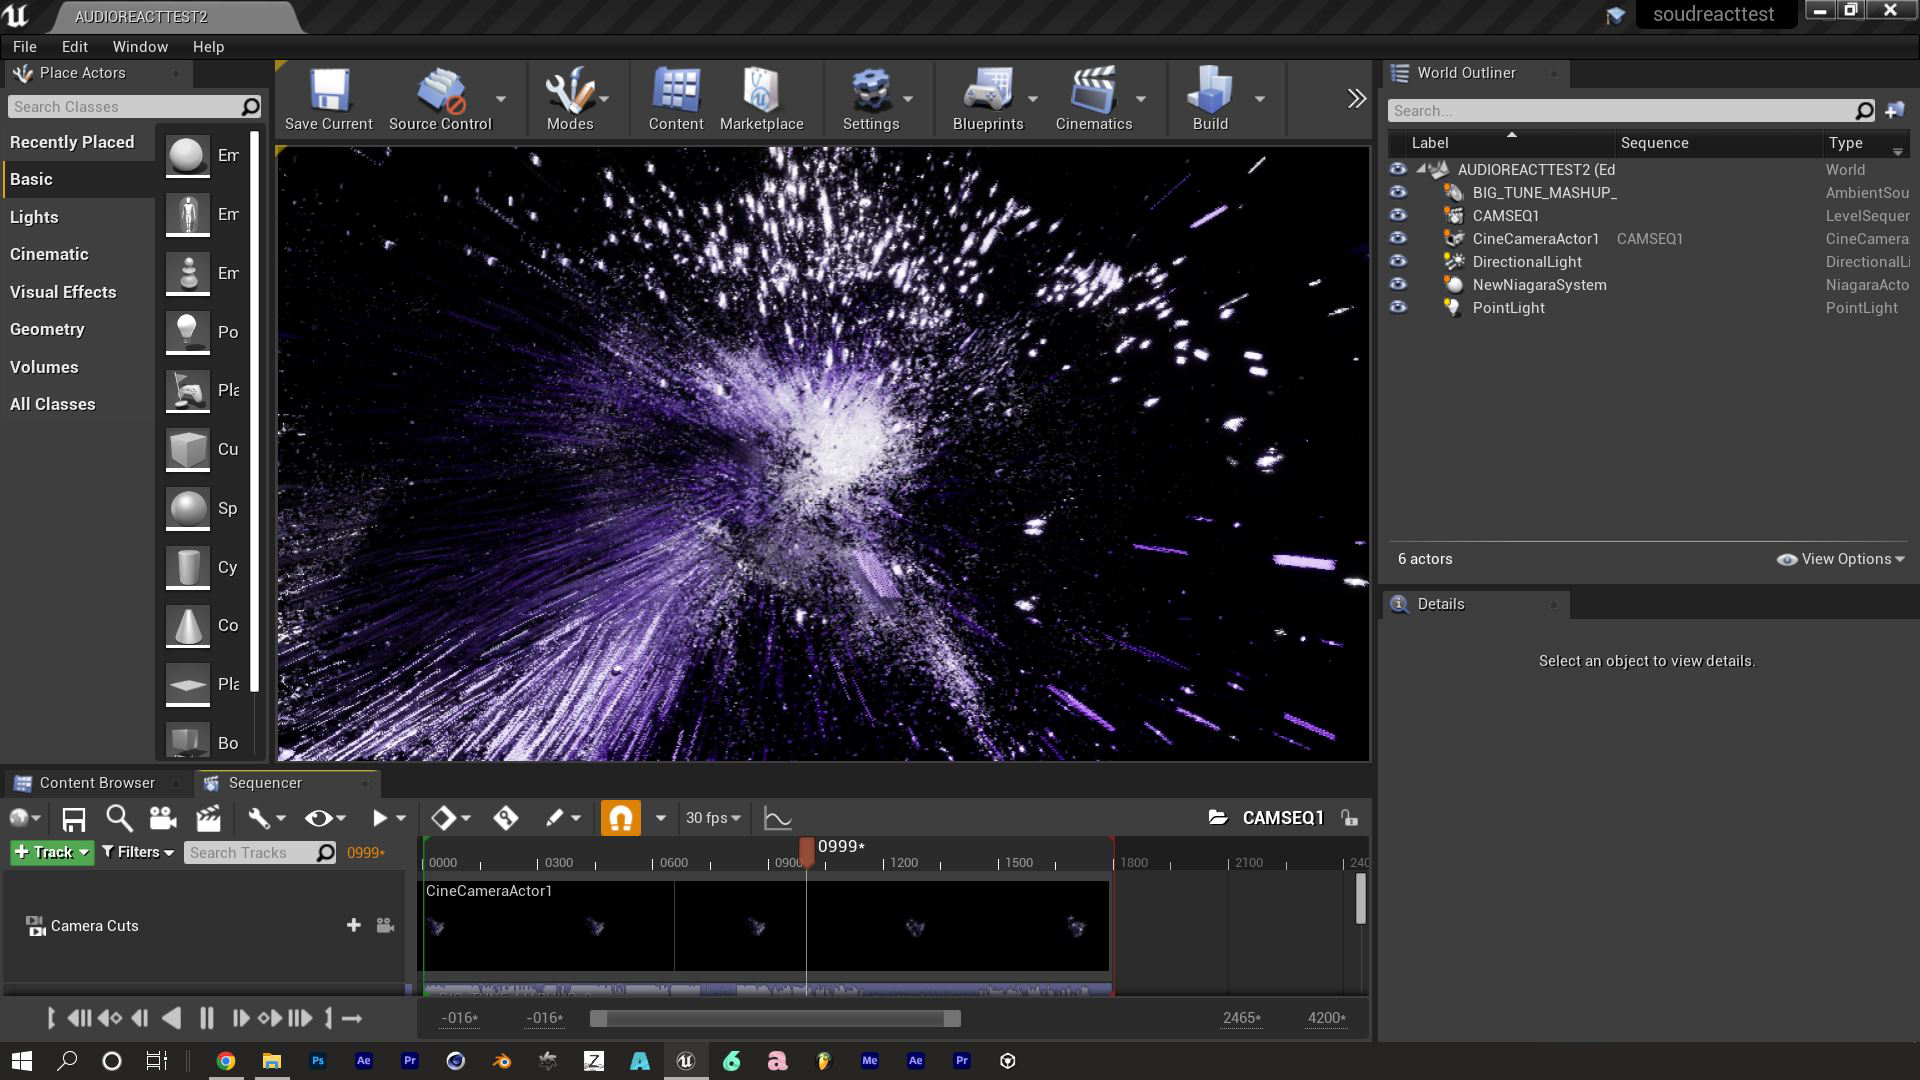The height and width of the screenshot is (1080, 1920).
Task: Click the green Track add button
Action: pyautogui.click(x=52, y=853)
